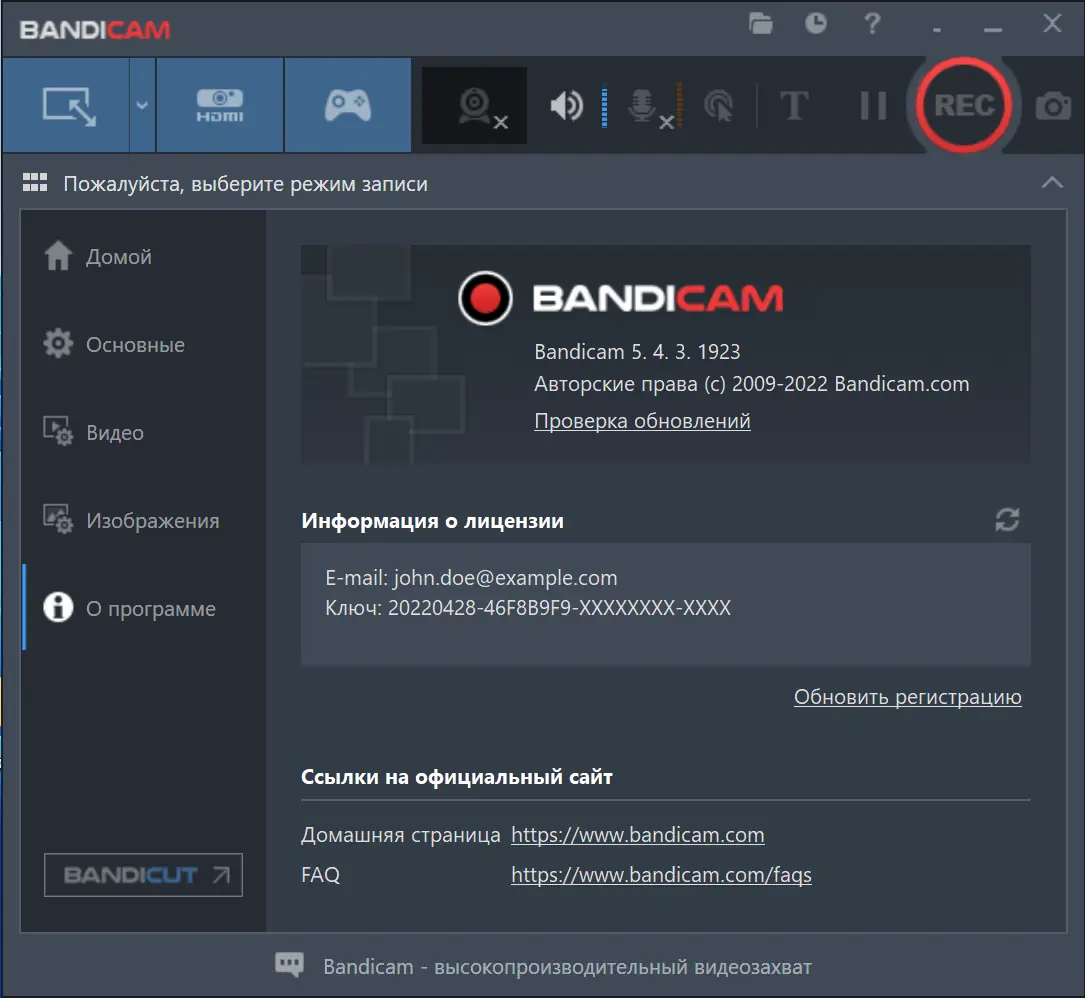Minimize Bandicam to tray button

993,29
